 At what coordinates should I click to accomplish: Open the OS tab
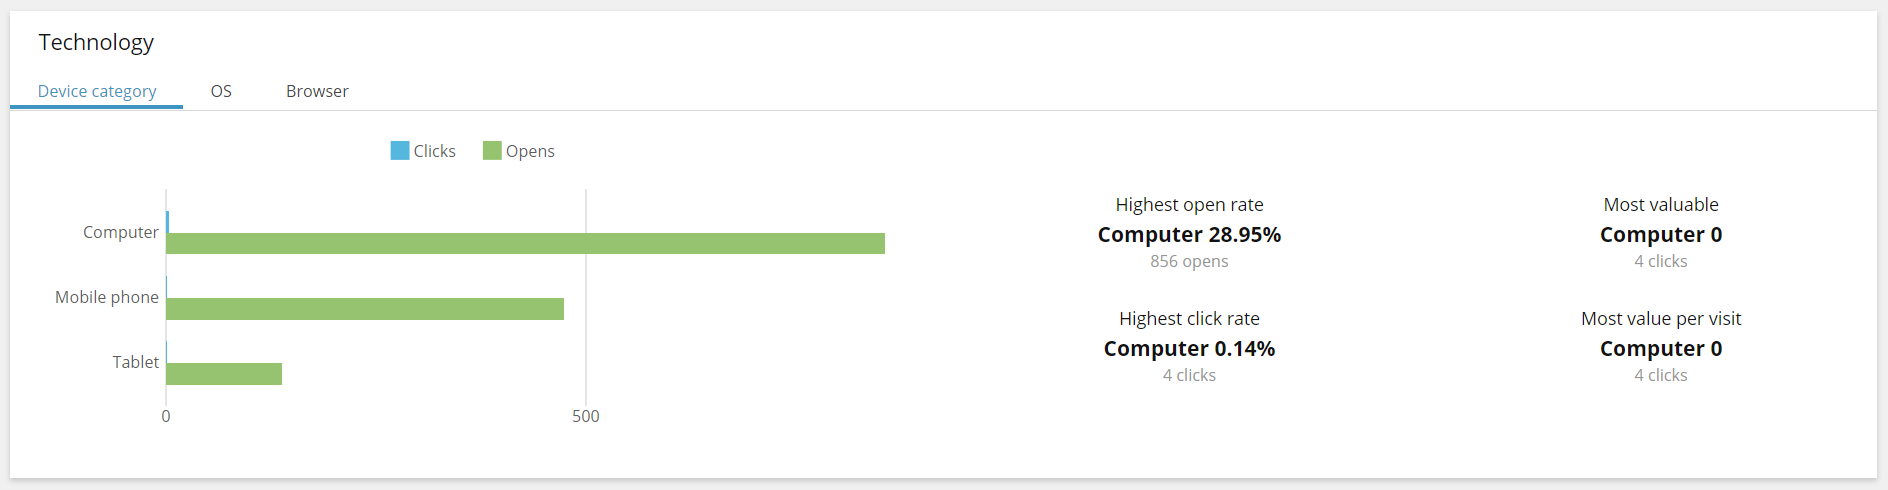click(x=221, y=91)
